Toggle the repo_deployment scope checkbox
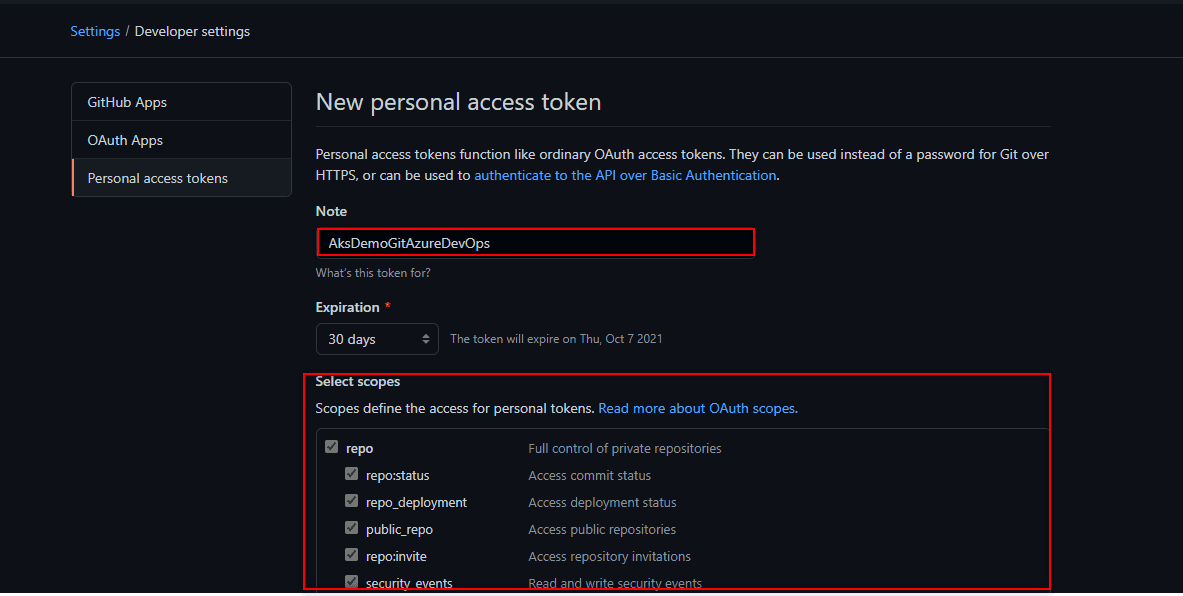Image resolution: width=1183 pixels, height=596 pixels. tap(352, 502)
